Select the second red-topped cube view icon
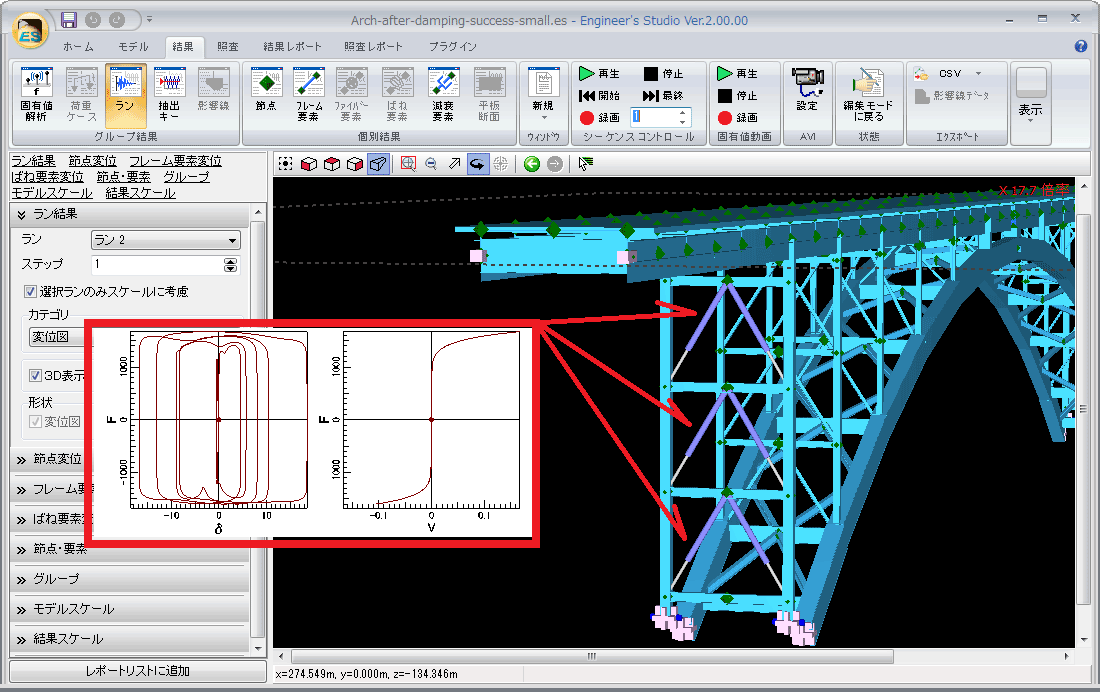 [332, 164]
